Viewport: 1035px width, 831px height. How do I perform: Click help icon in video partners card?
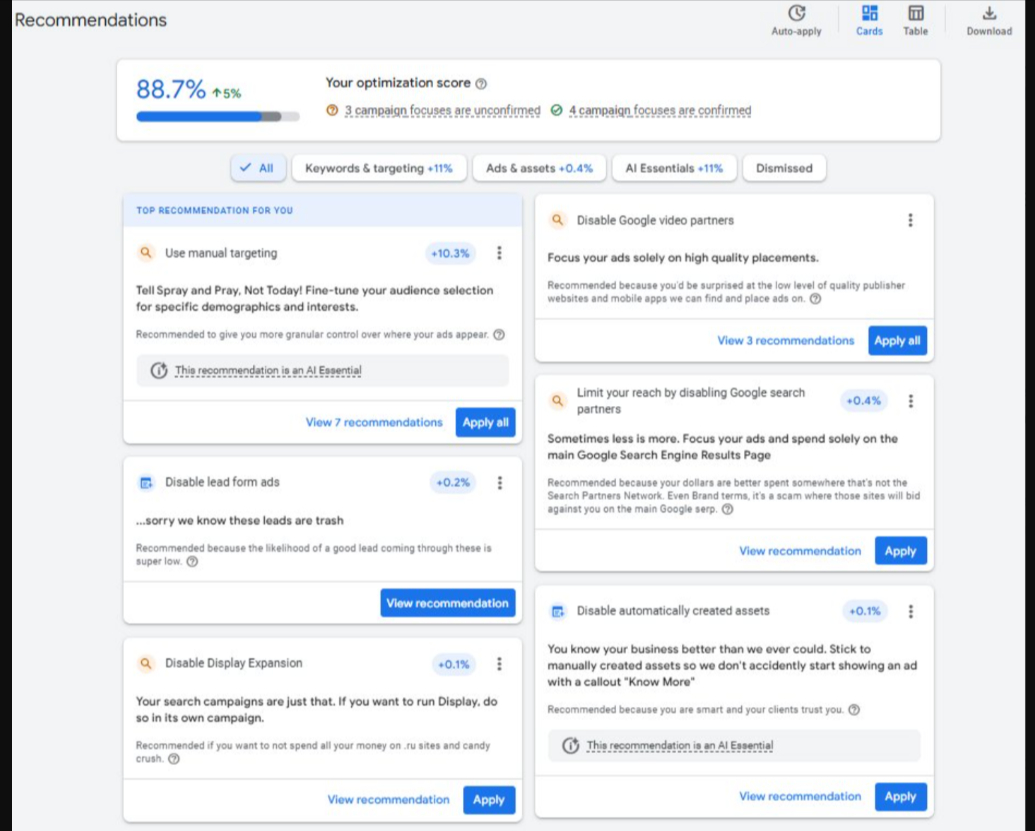click(815, 299)
